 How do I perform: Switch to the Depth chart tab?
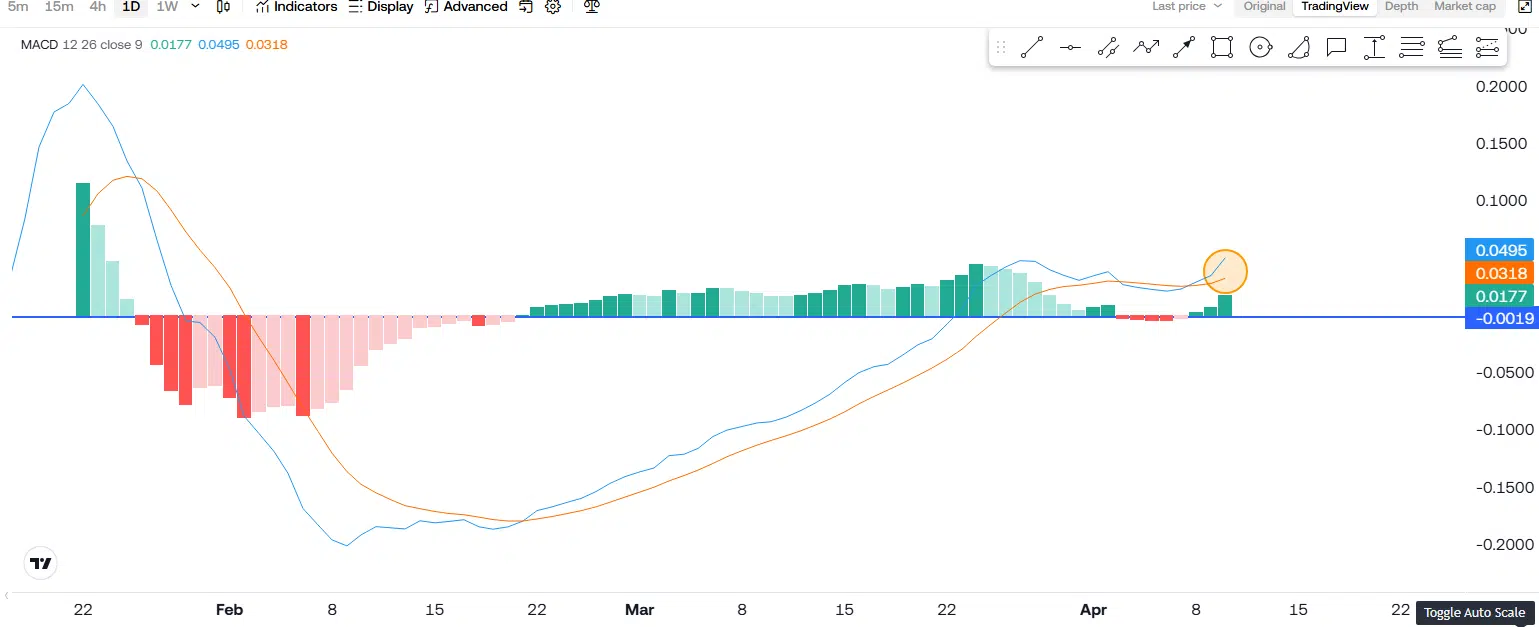point(1401,6)
